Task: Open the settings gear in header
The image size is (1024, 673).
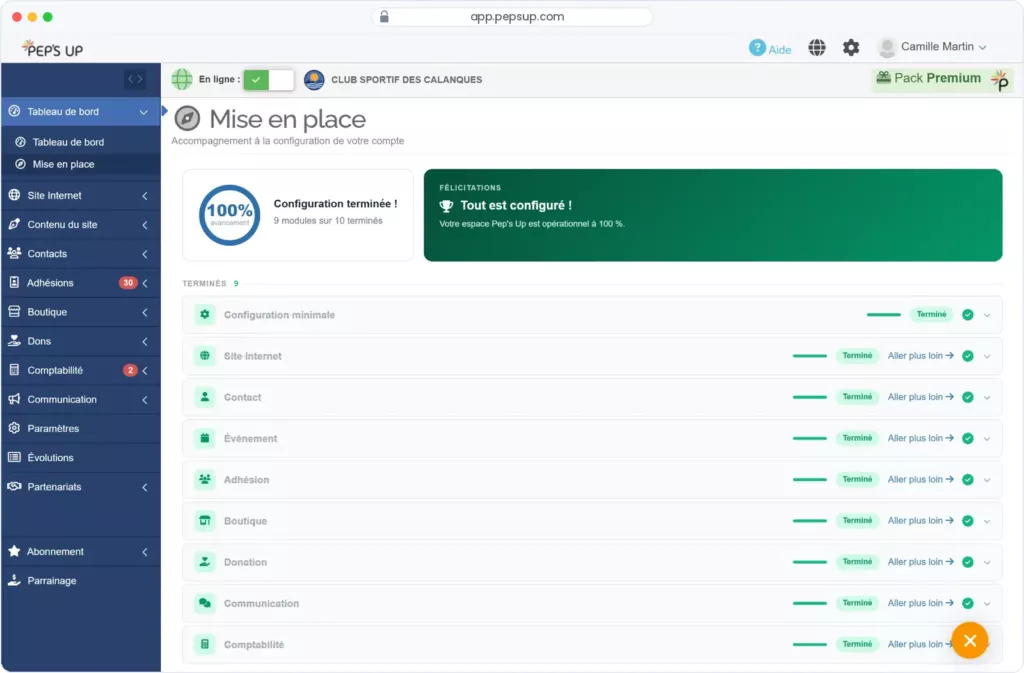Action: 850,47
